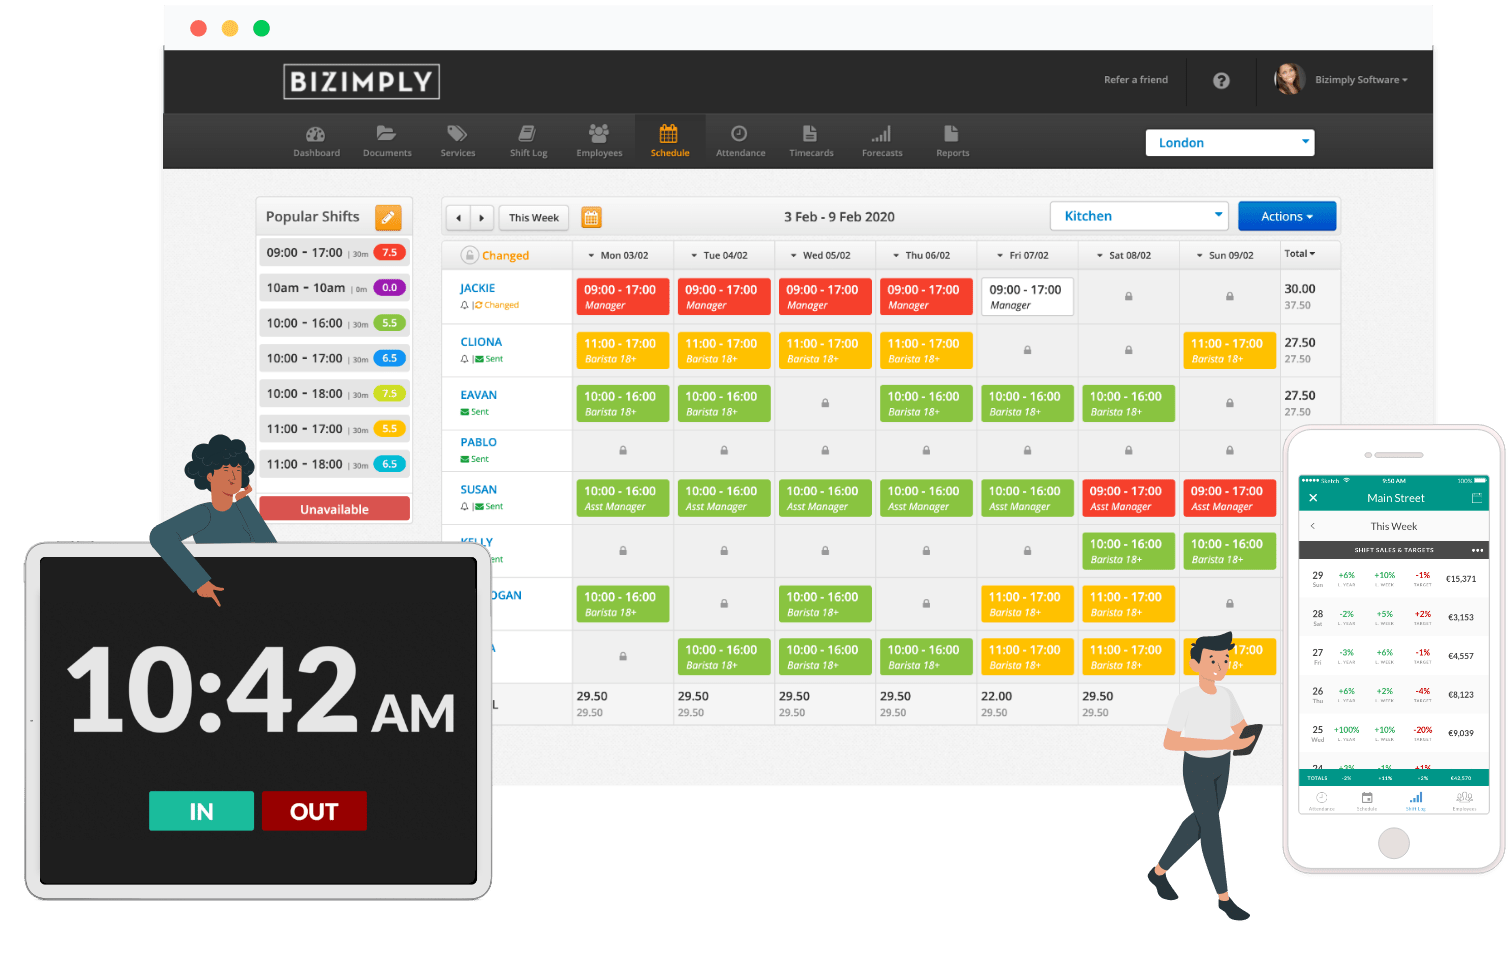Tap the red OUT clock button
The width and height of the screenshot is (1510, 979).
pyautogui.click(x=314, y=811)
